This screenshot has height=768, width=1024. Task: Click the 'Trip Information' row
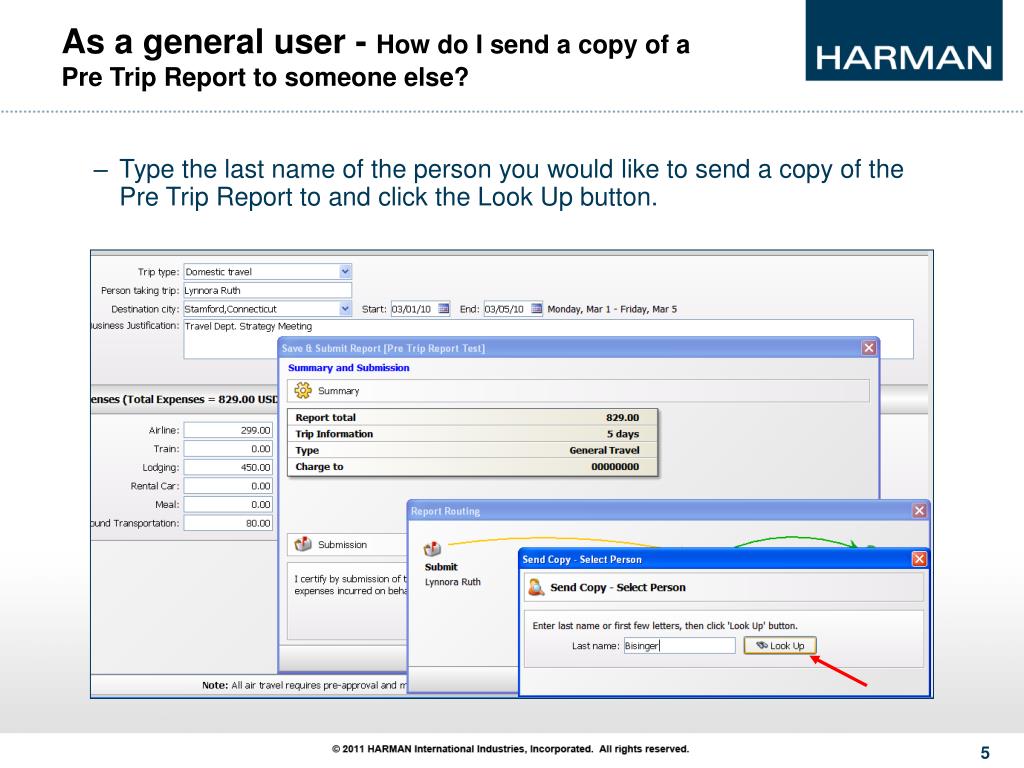472,434
